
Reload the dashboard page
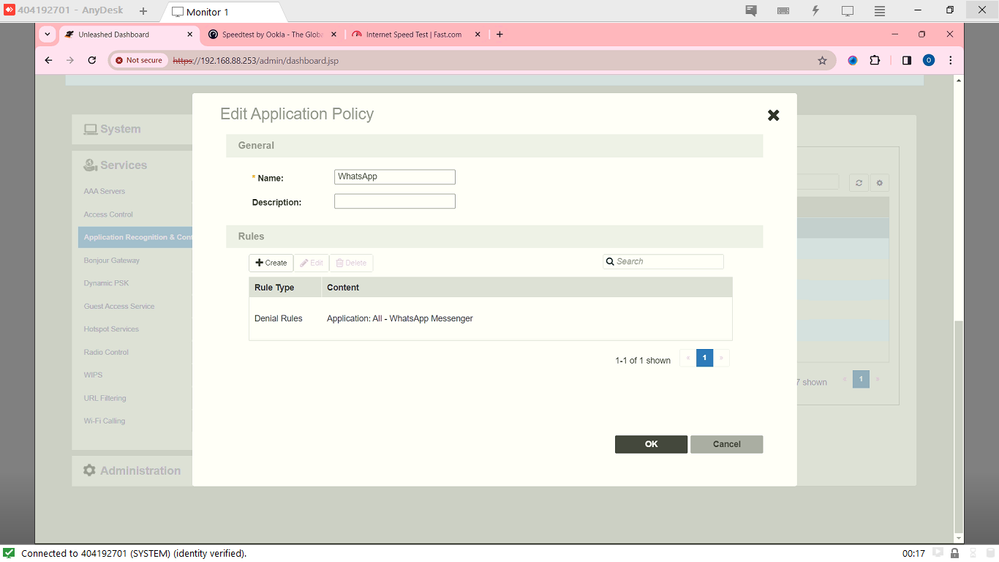(x=92, y=60)
